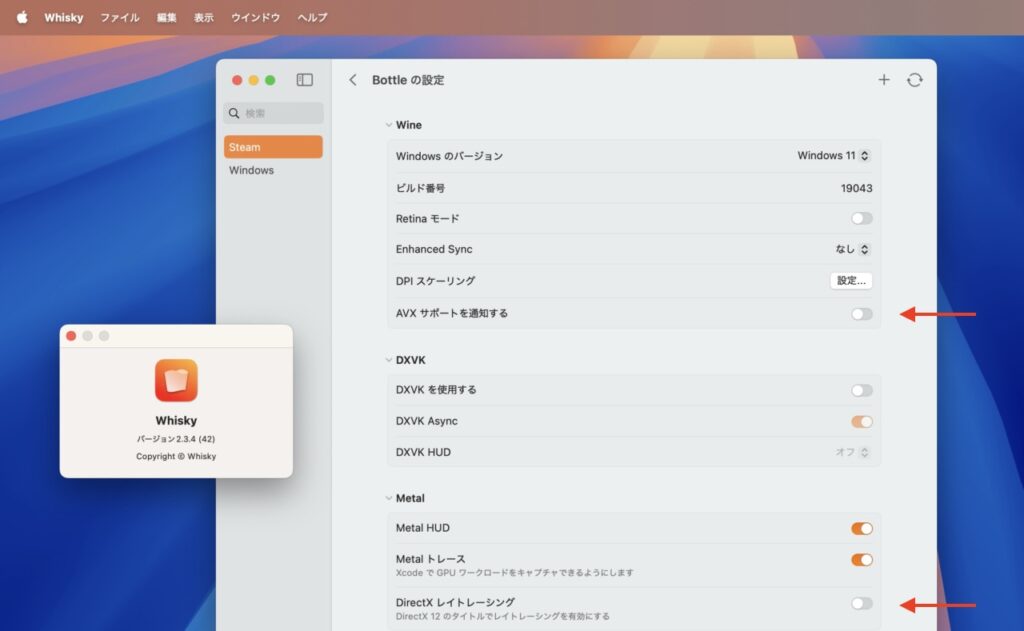Viewport: 1024px width, 631px height.
Task: Open the Apple menu
Action: click(22, 17)
